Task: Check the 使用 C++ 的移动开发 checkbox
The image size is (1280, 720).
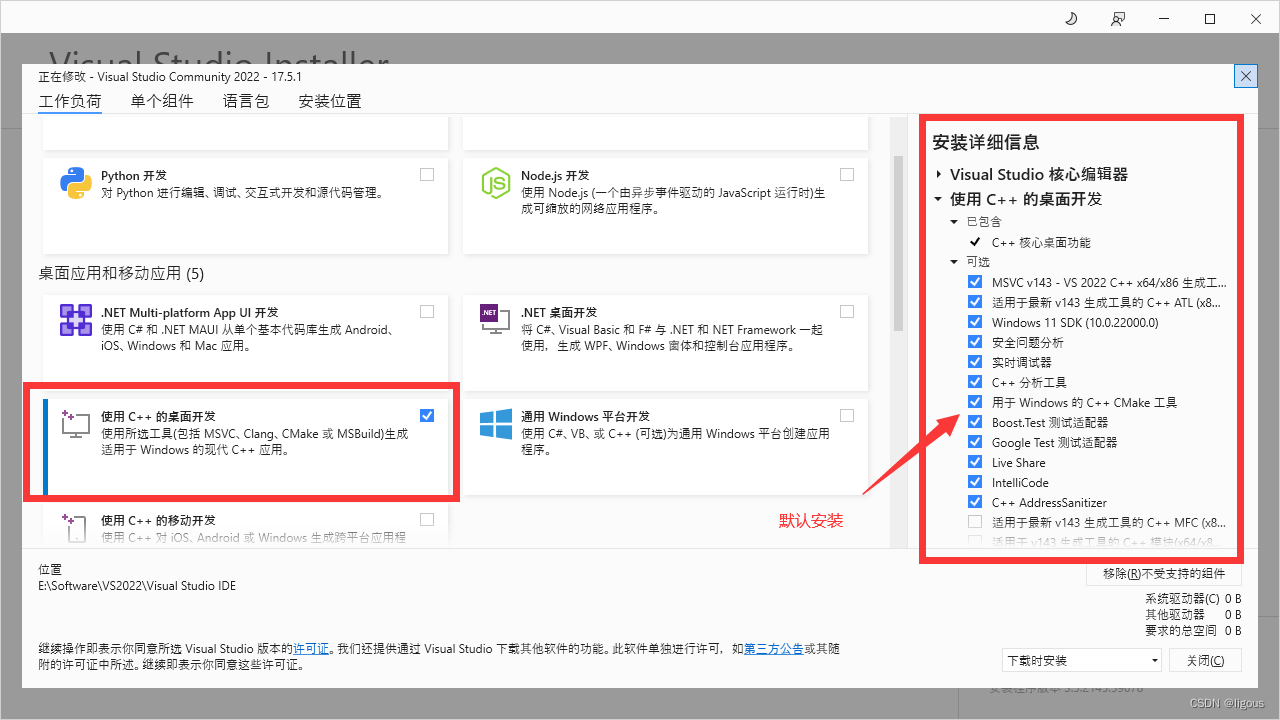Action: pyautogui.click(x=427, y=519)
